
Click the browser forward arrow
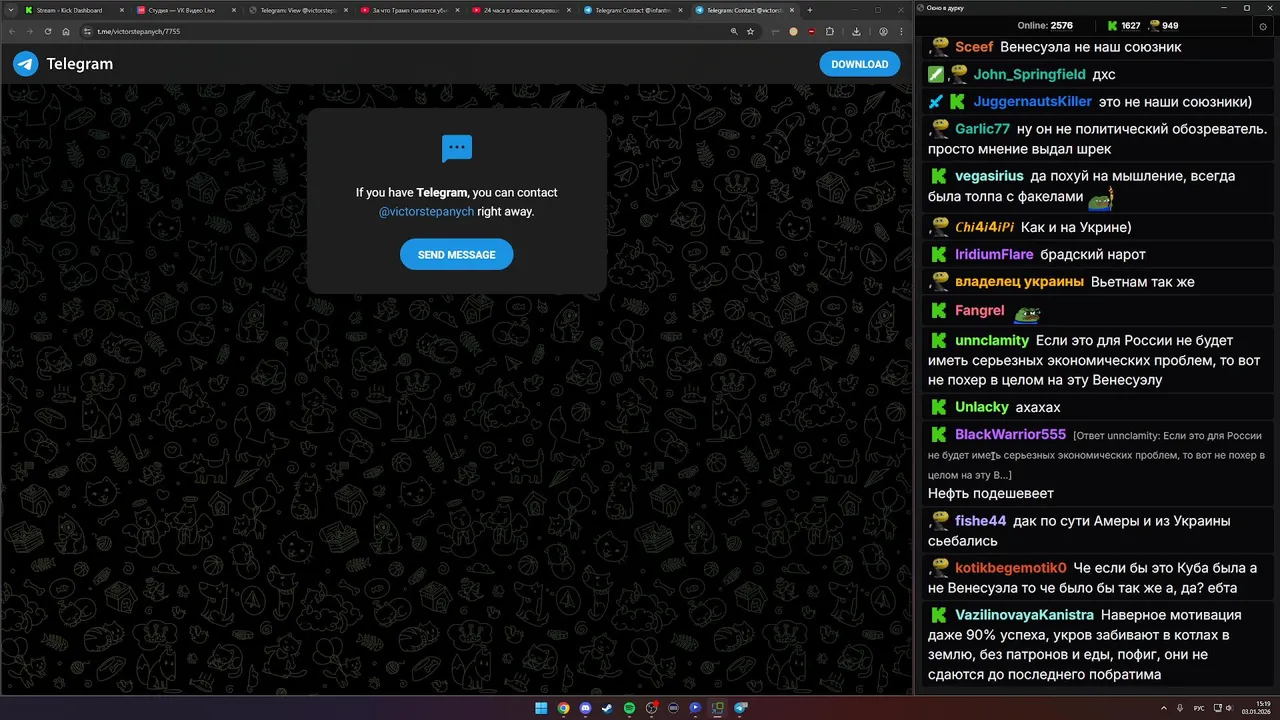[30, 31]
